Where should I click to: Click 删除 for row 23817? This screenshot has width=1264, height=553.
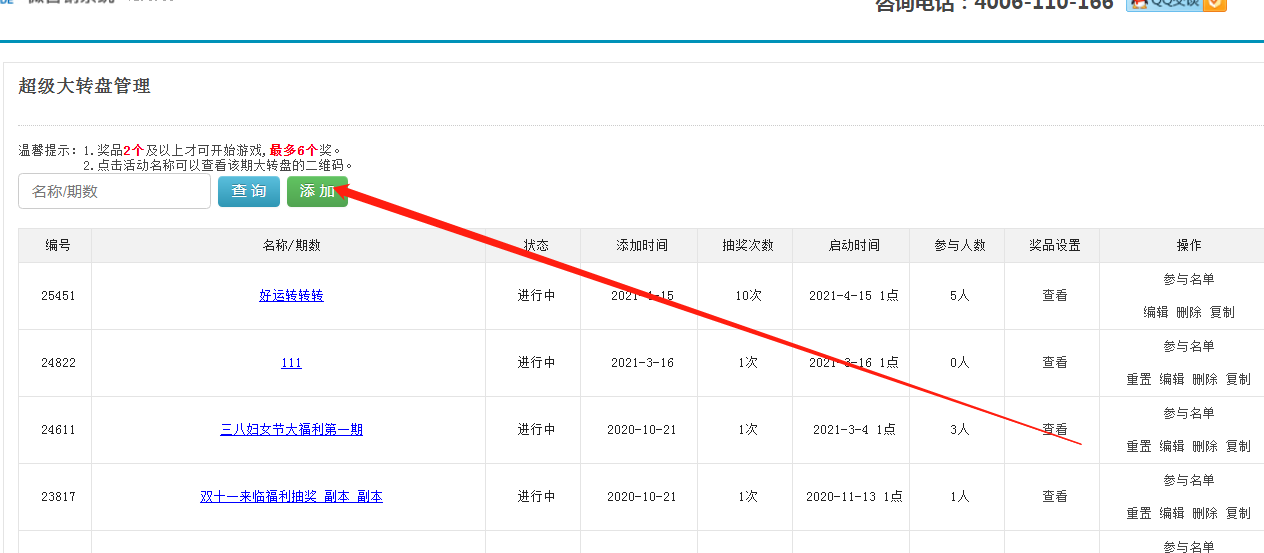(1205, 513)
